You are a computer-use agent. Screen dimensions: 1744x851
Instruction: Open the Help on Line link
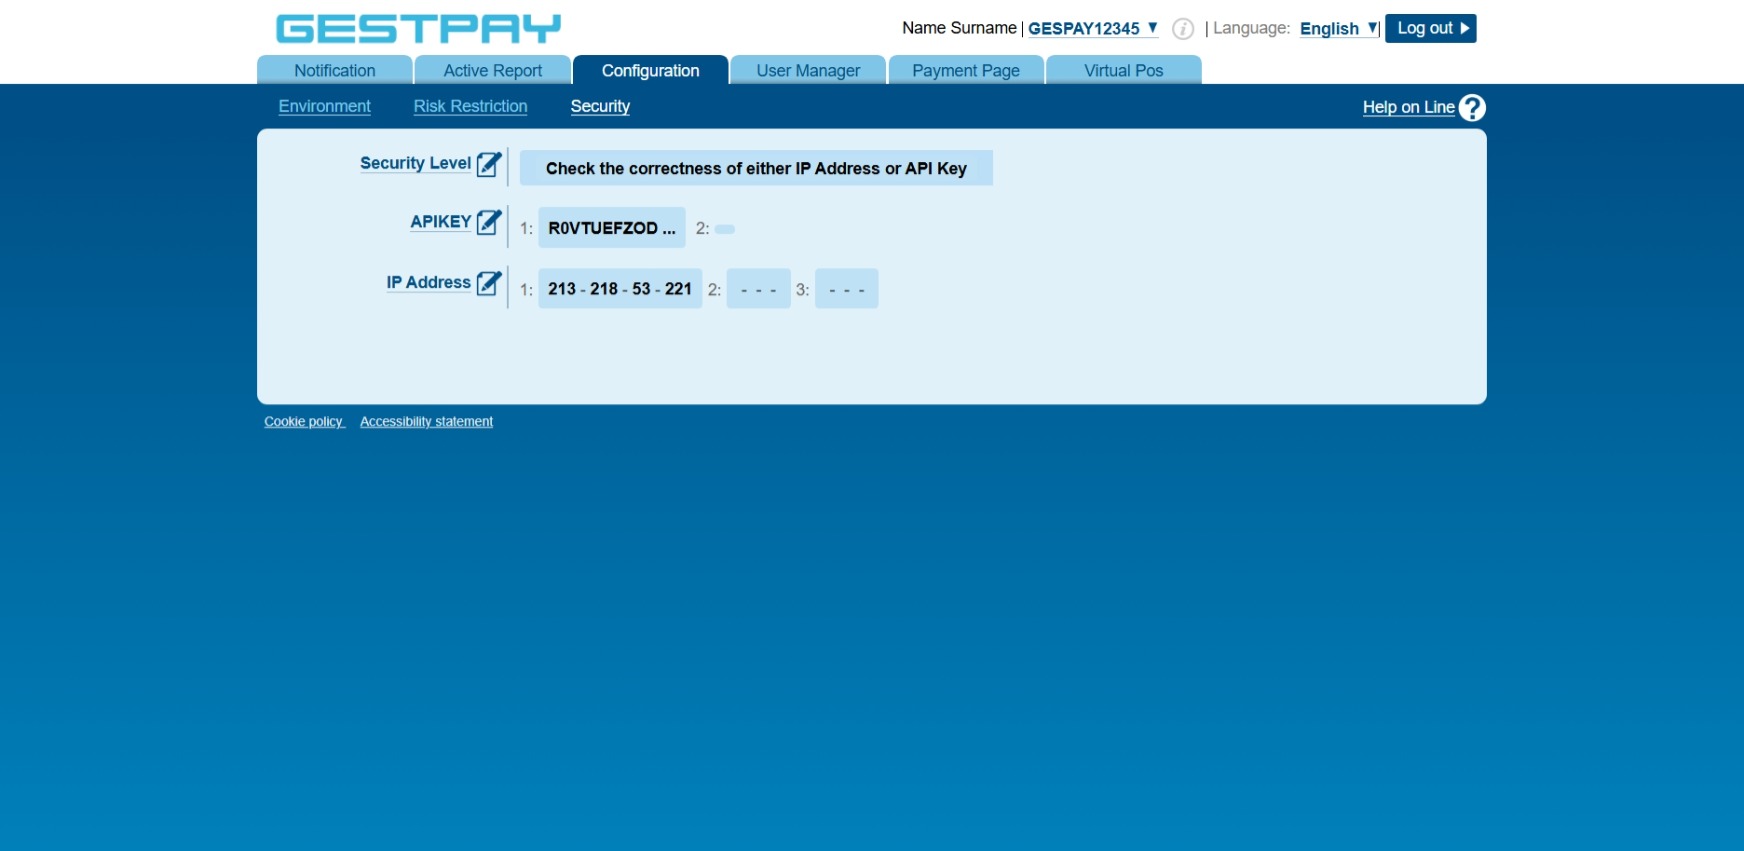(x=1408, y=107)
